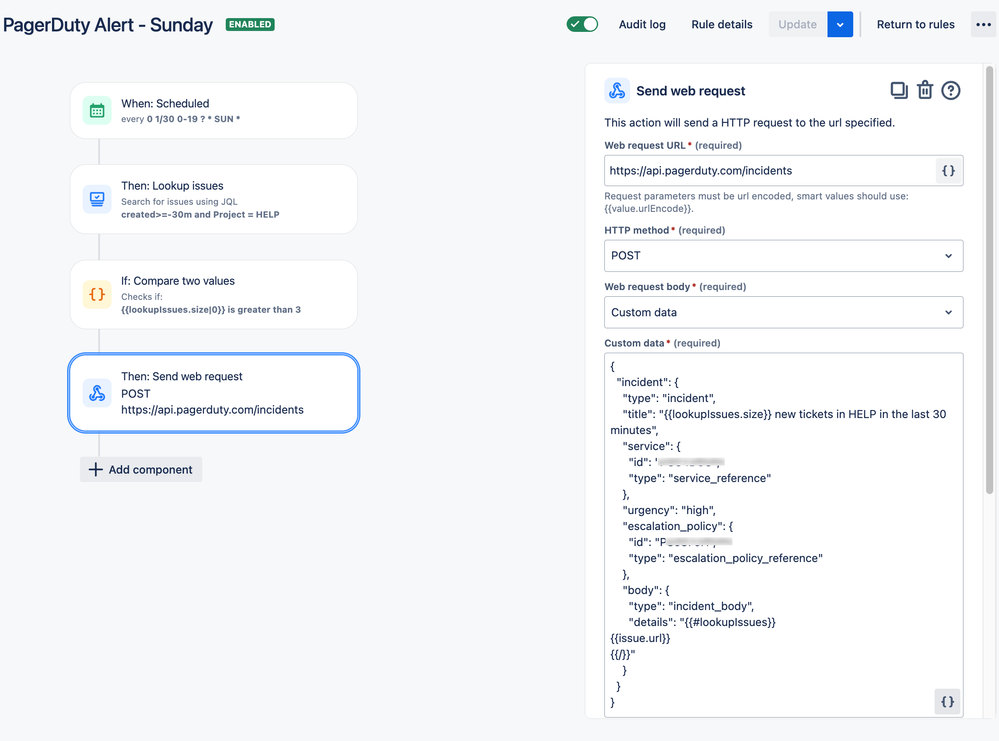Click the Lookup issues monitor icon

click(x=97, y=199)
